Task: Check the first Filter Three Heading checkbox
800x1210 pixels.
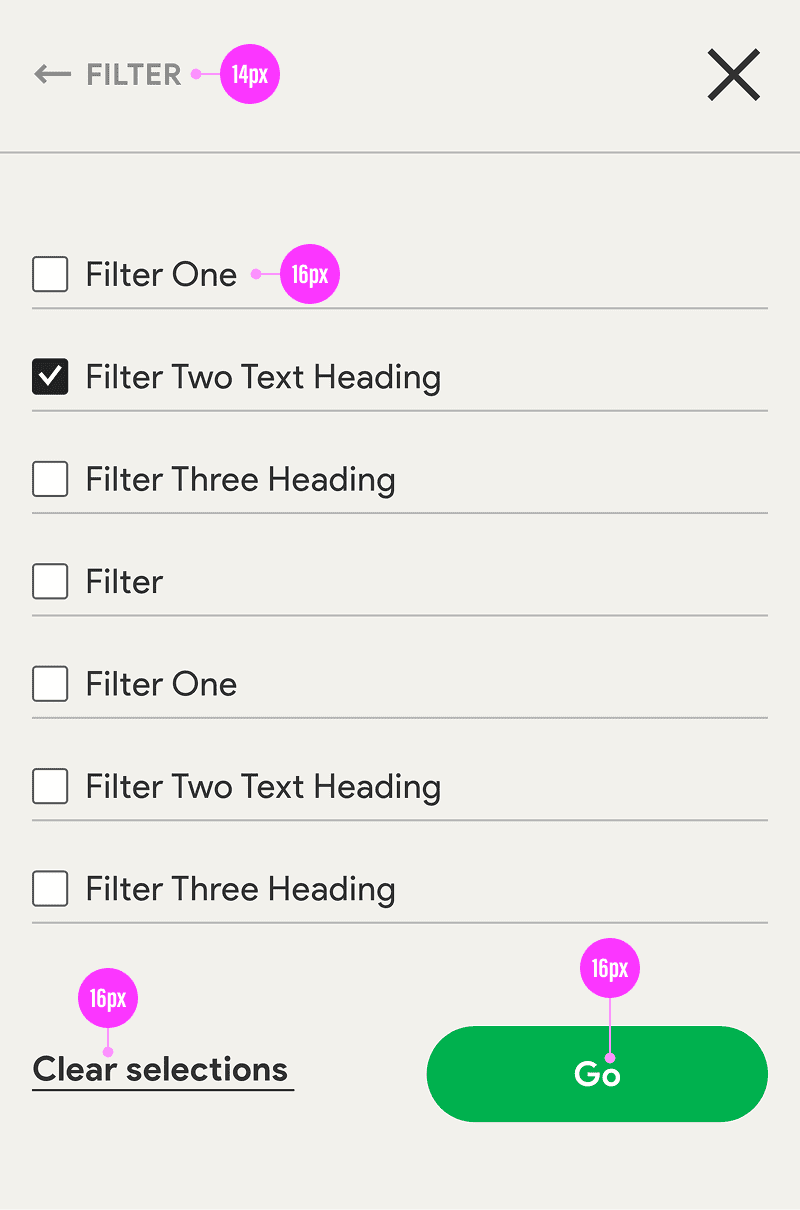Action: tap(50, 479)
